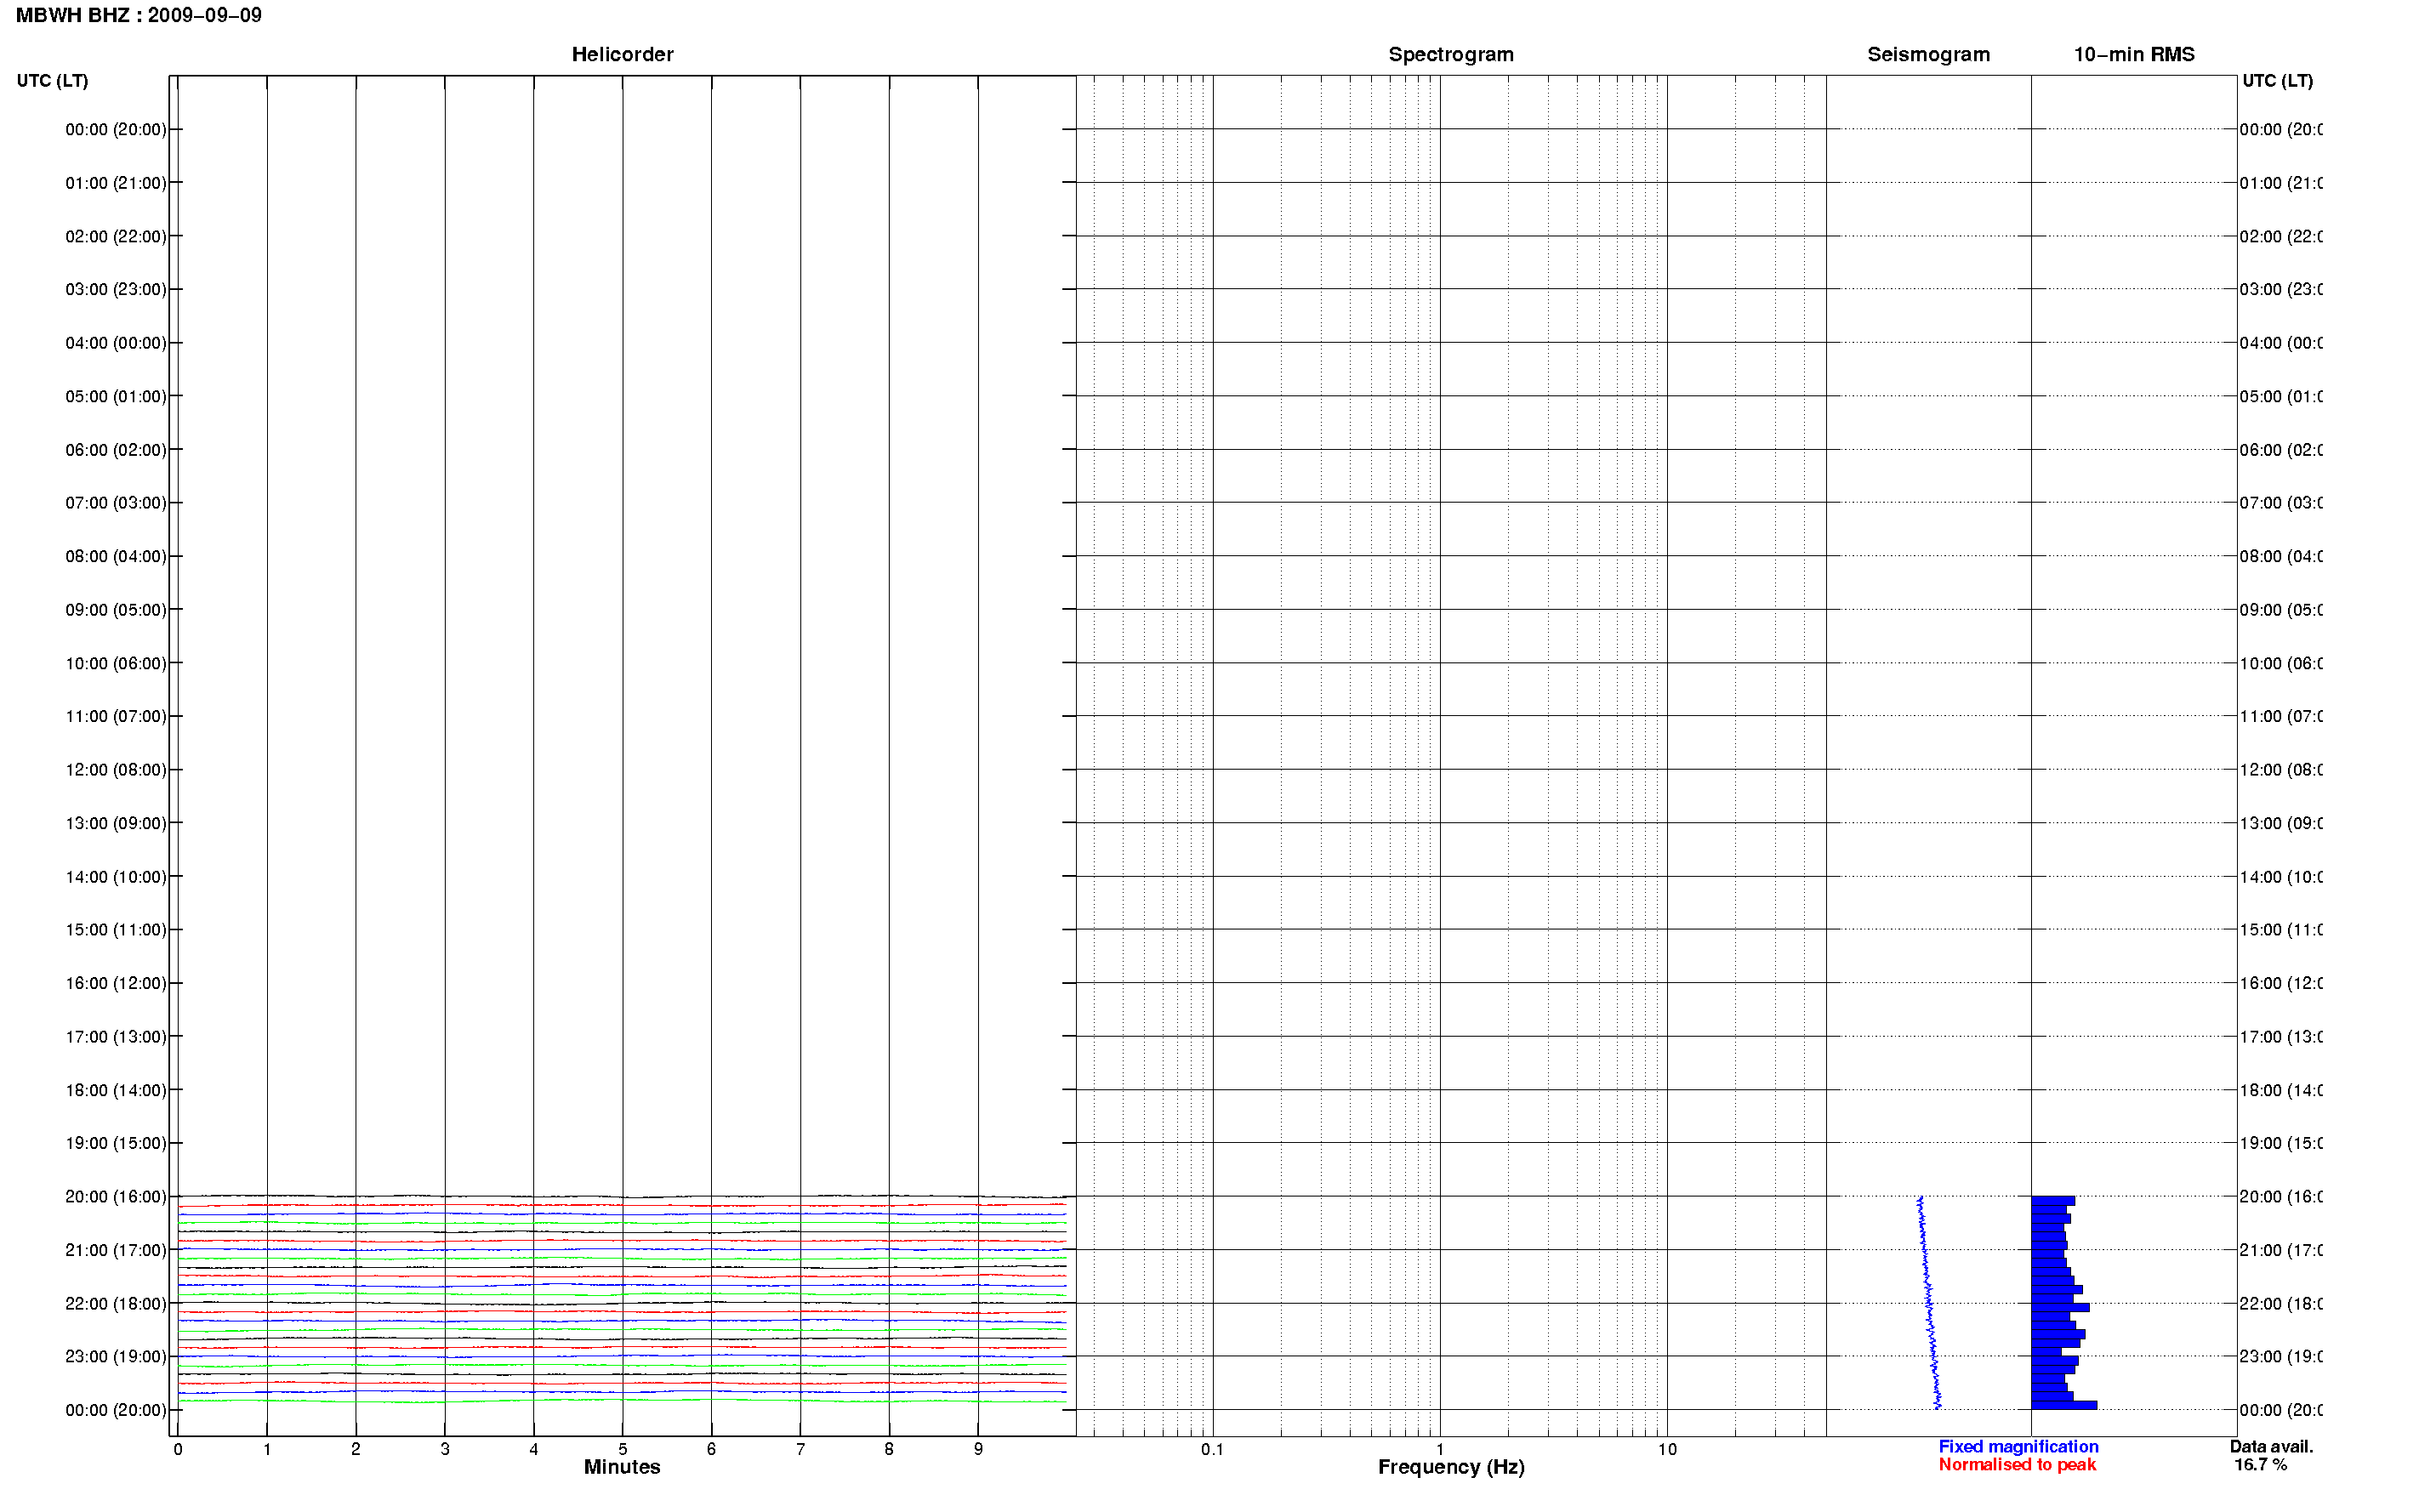Viewport: 2419px width, 1512px height.
Task: Click the left '23:00 (19:00)' time label
Action: (x=116, y=1357)
